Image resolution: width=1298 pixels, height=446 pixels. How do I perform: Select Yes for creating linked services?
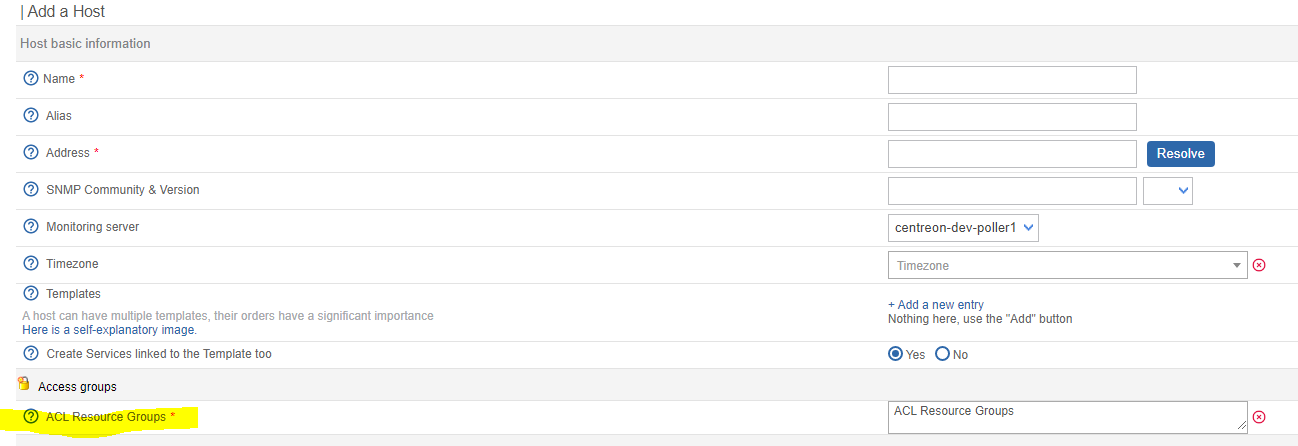(895, 354)
